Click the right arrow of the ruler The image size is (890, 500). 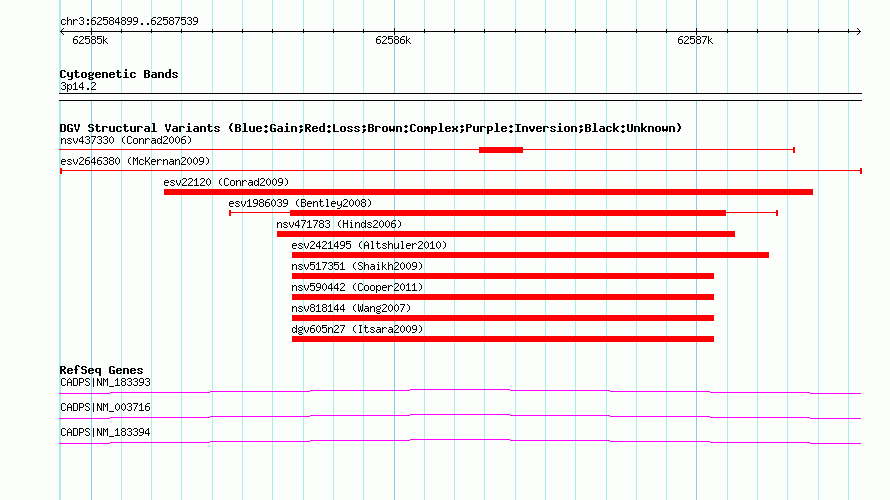pos(858,32)
